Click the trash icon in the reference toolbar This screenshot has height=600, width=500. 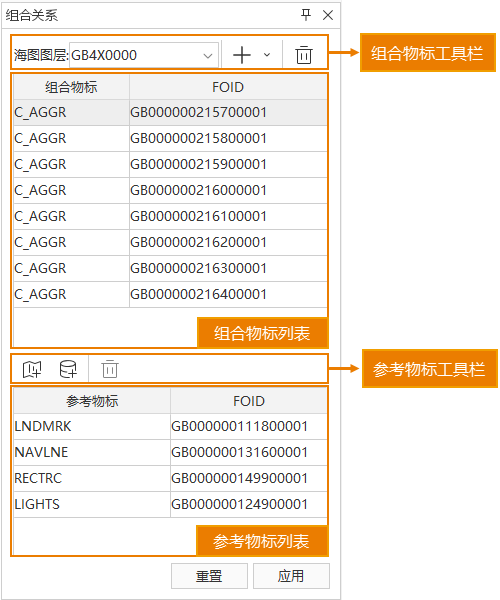pyautogui.click(x=110, y=369)
